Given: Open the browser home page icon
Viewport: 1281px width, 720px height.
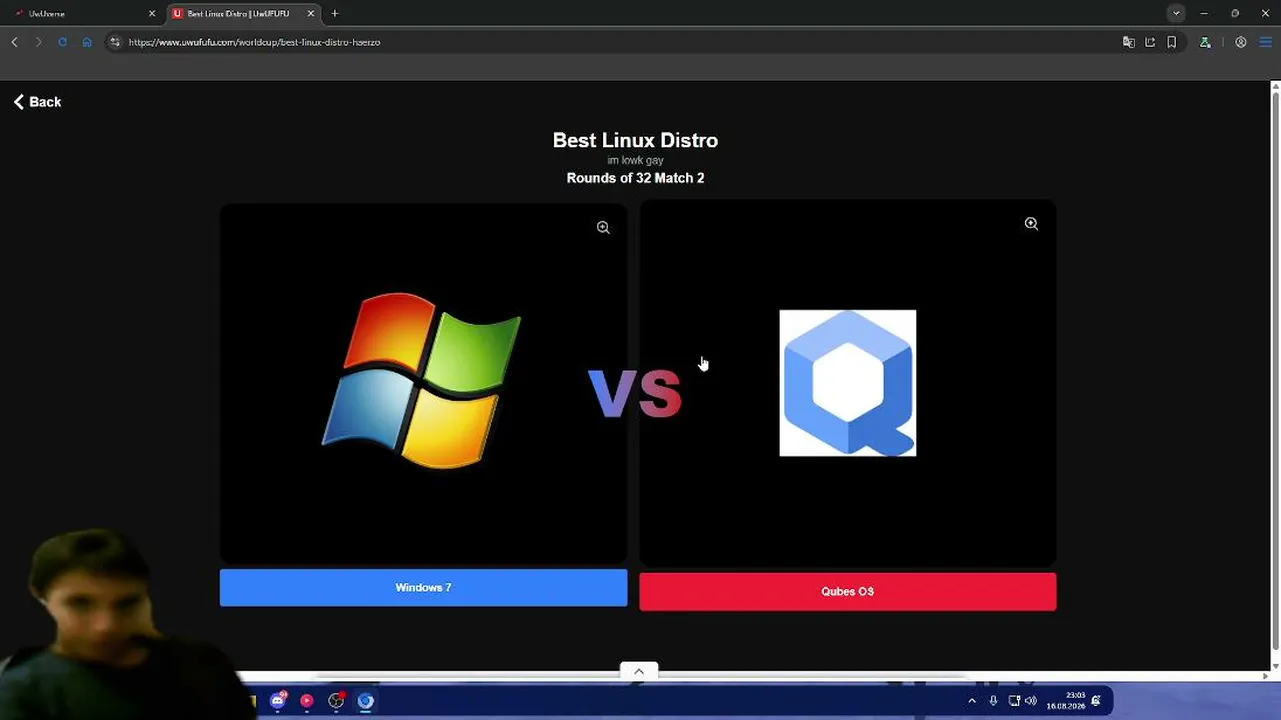Looking at the screenshot, I should (87, 42).
